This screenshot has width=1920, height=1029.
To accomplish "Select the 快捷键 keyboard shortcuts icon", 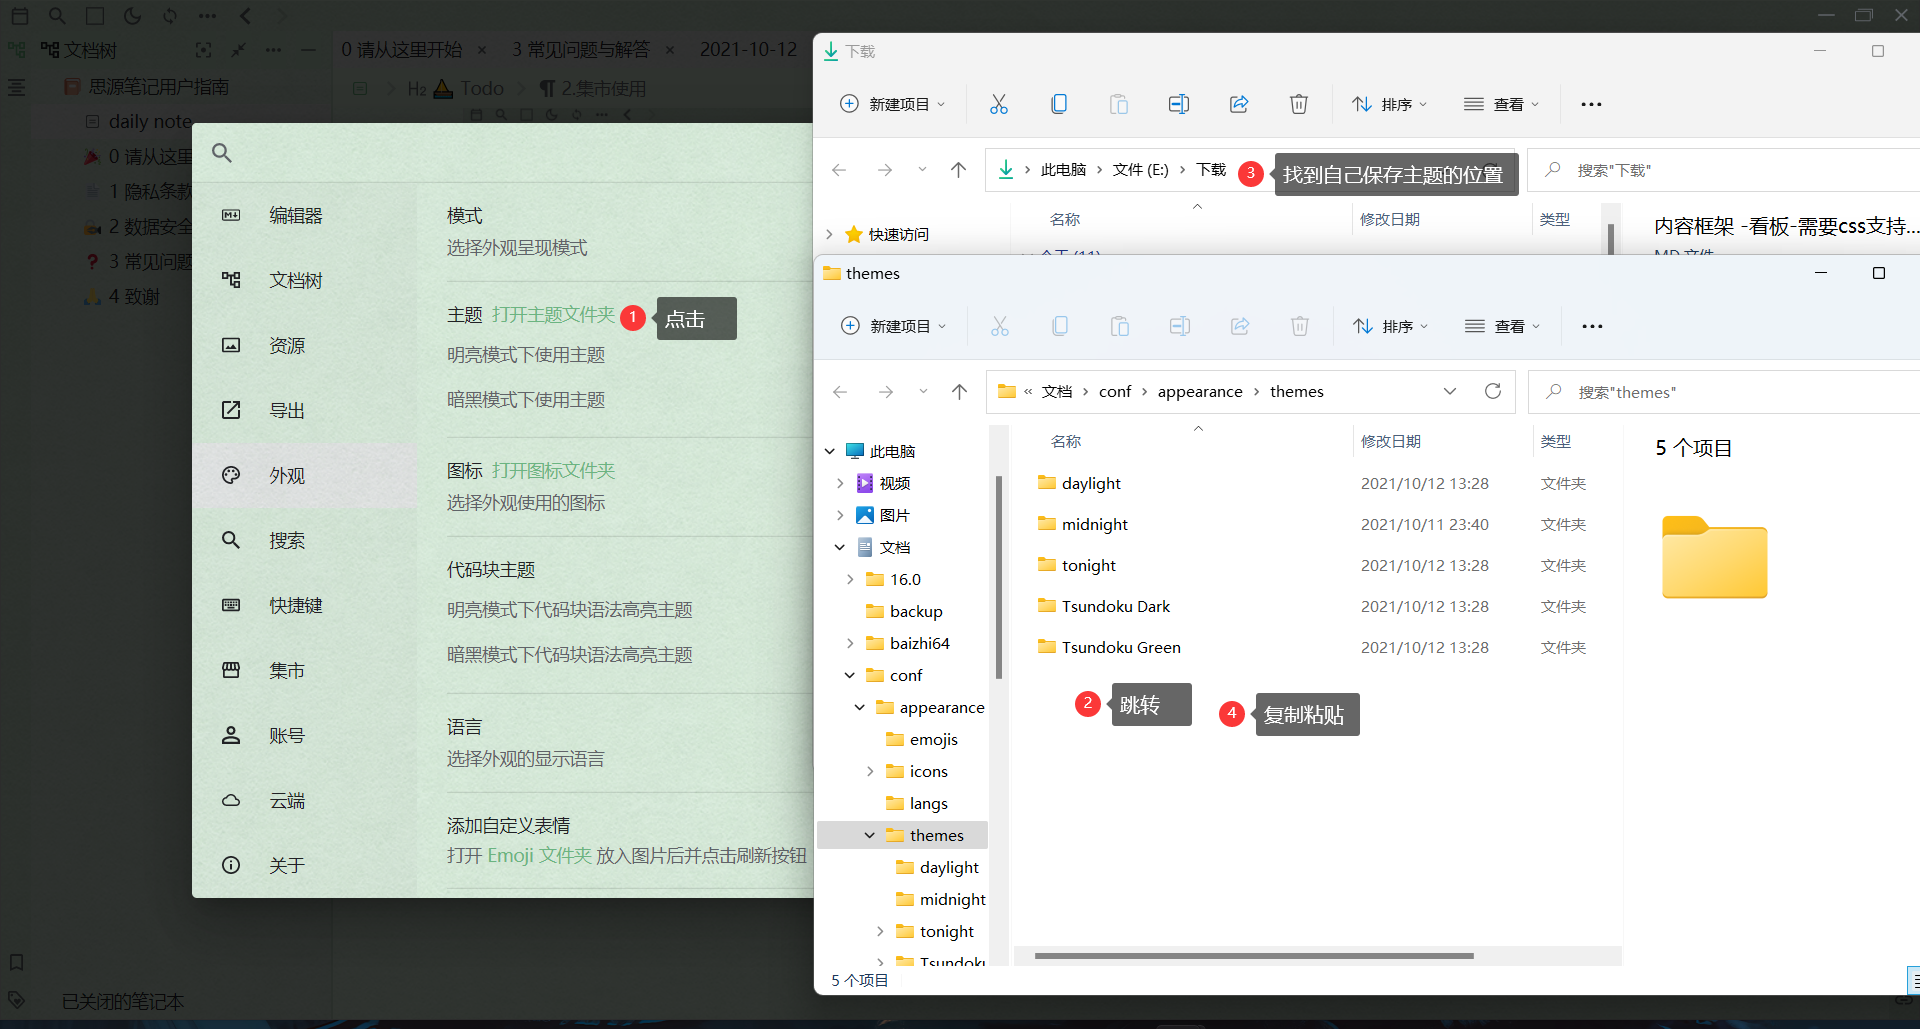I will click(231, 605).
